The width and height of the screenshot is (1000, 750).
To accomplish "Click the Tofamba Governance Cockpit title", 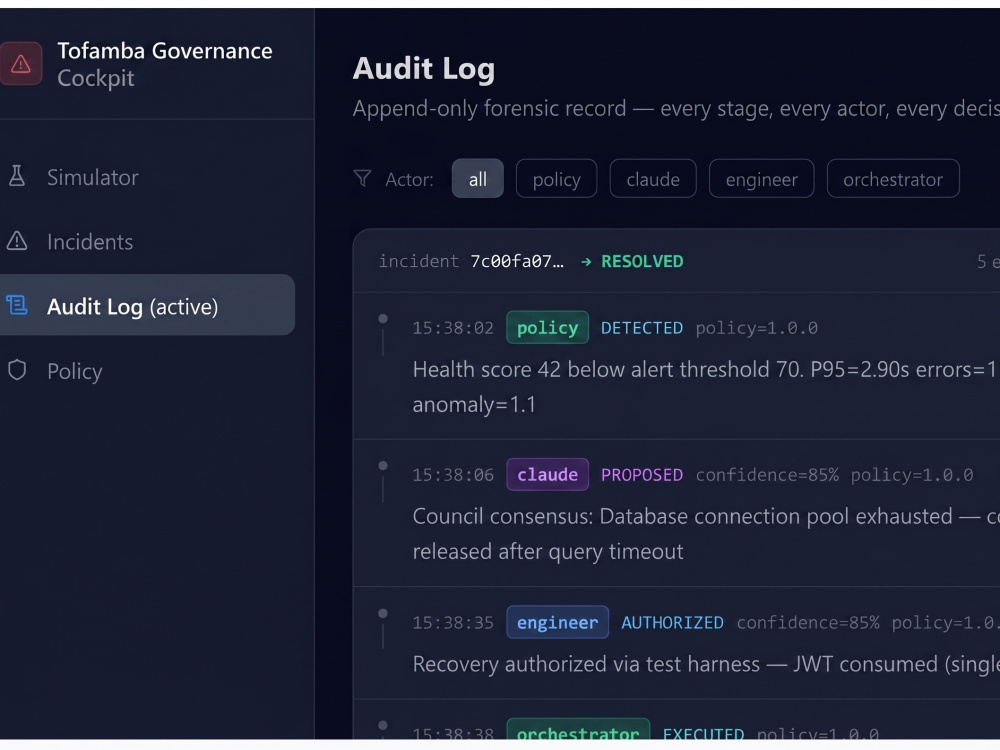I will tap(165, 64).
